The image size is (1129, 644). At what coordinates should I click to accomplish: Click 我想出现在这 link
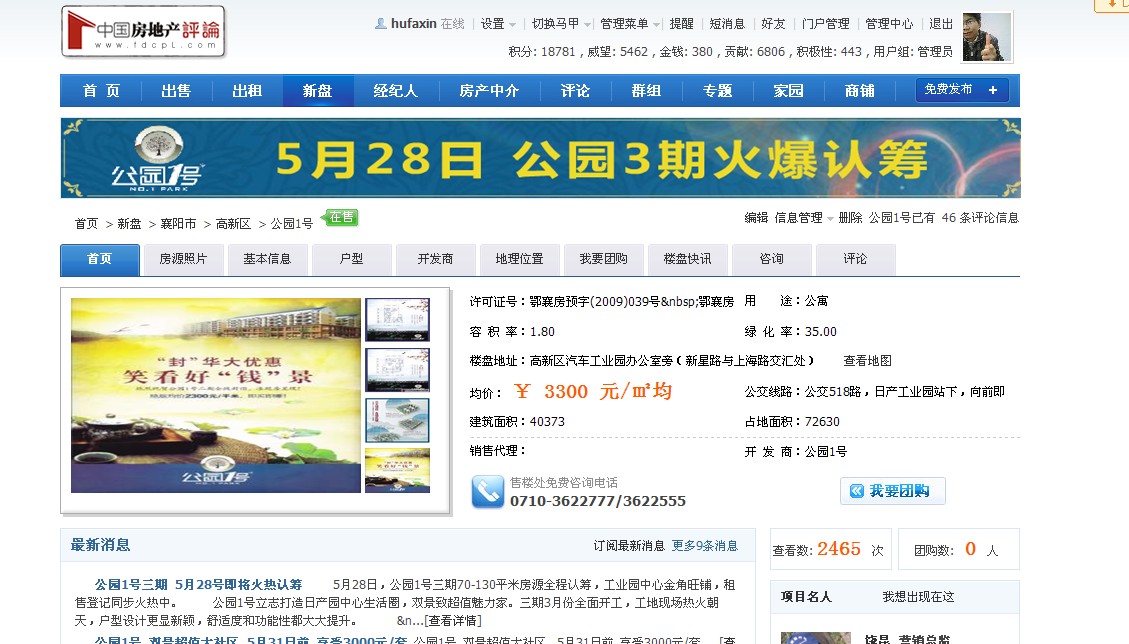[x=918, y=597]
